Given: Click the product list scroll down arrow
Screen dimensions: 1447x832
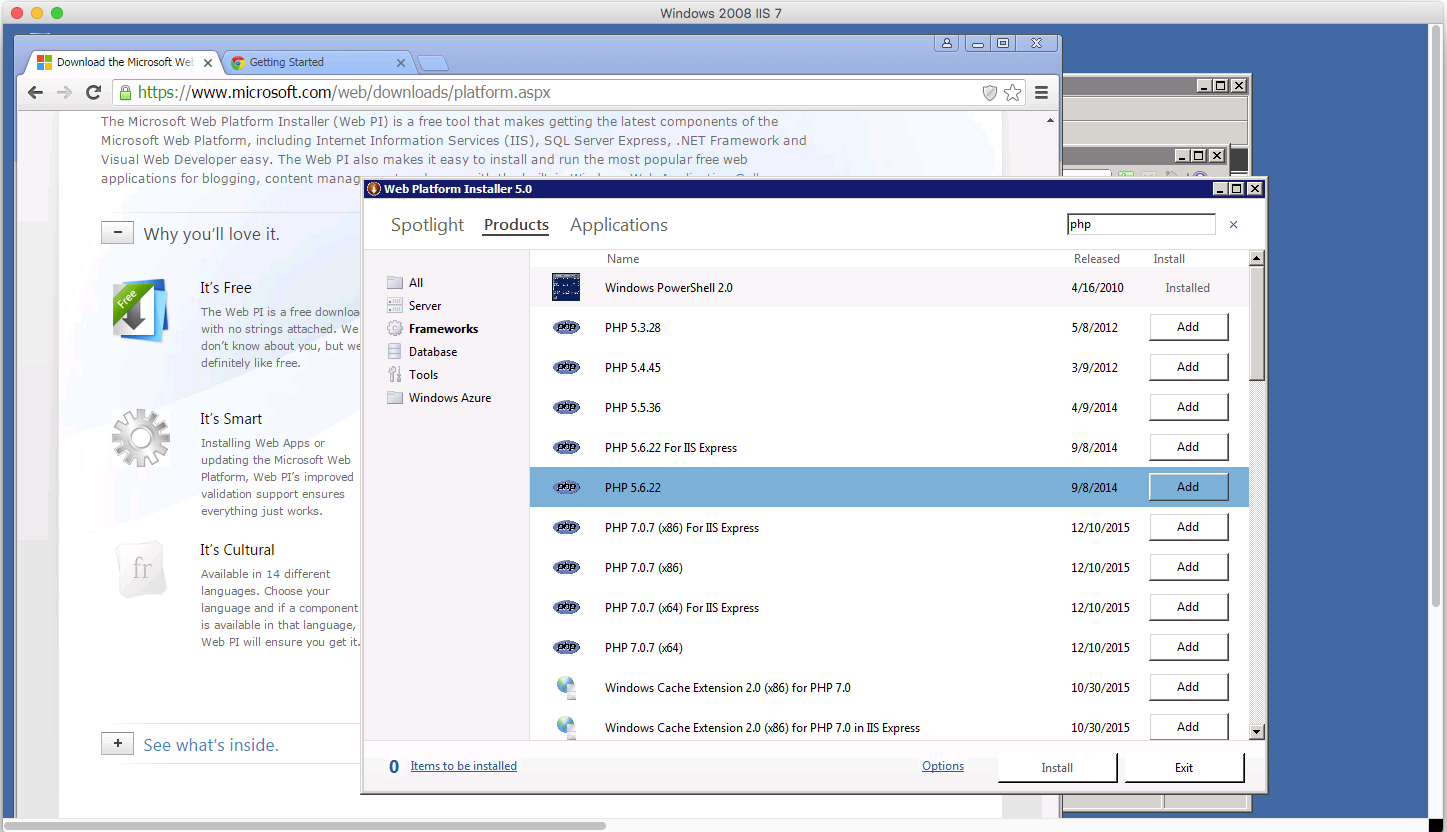Looking at the screenshot, I should [x=1257, y=732].
